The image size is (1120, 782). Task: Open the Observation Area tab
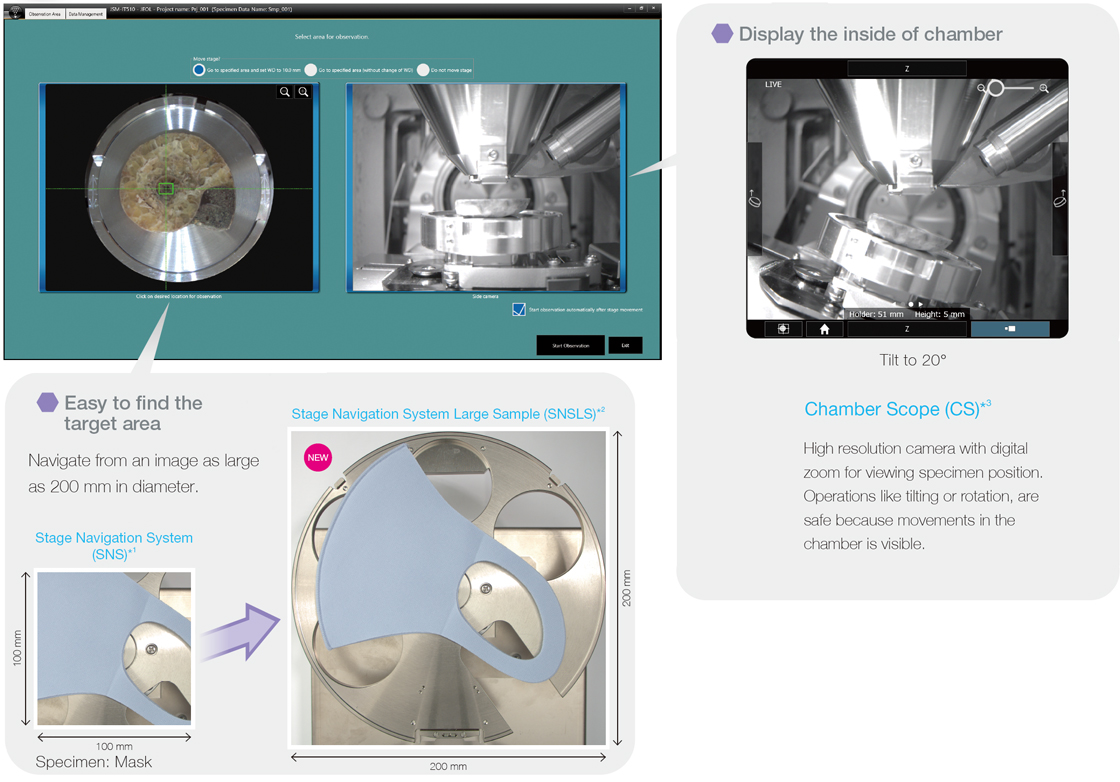[x=42, y=14]
